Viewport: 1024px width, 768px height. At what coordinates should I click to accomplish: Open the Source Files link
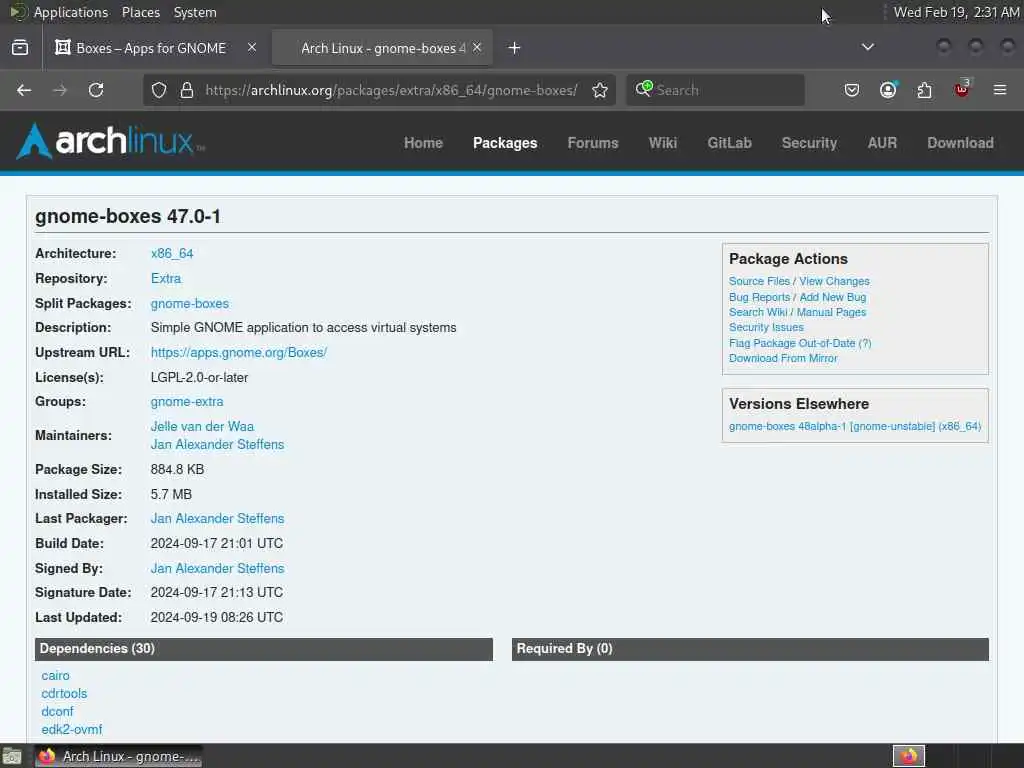[759, 281]
